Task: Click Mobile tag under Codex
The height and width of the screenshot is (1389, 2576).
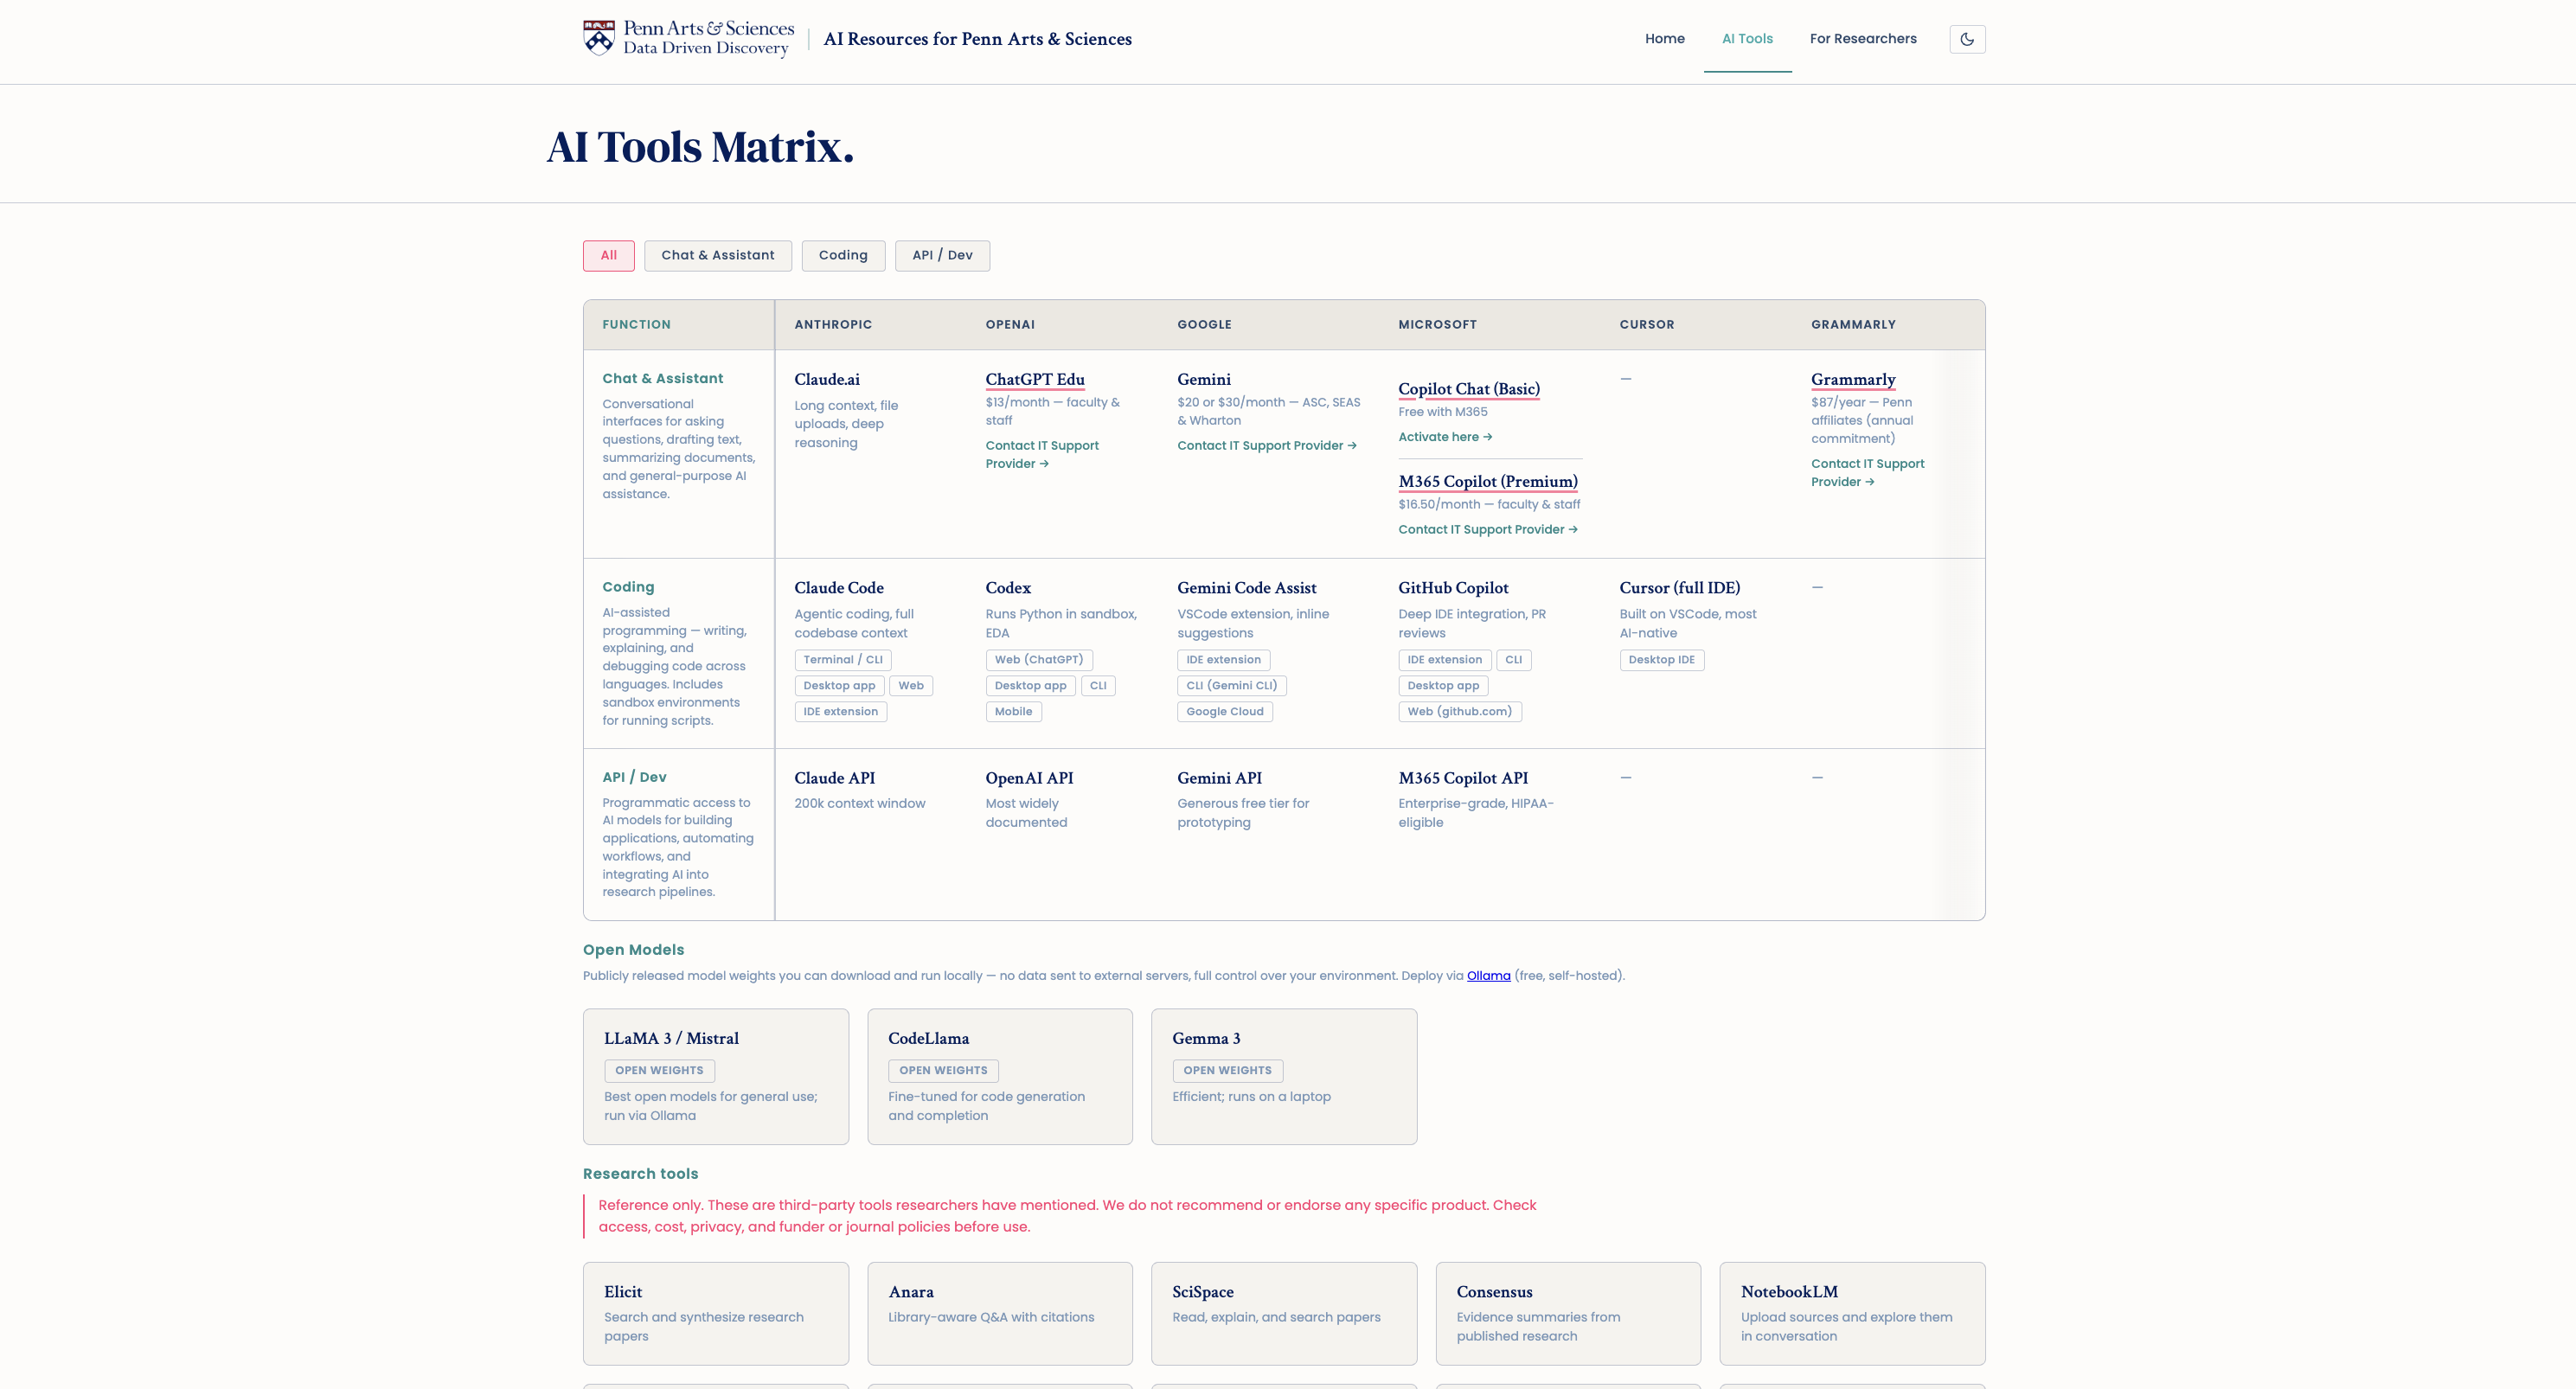Action: point(1013,712)
